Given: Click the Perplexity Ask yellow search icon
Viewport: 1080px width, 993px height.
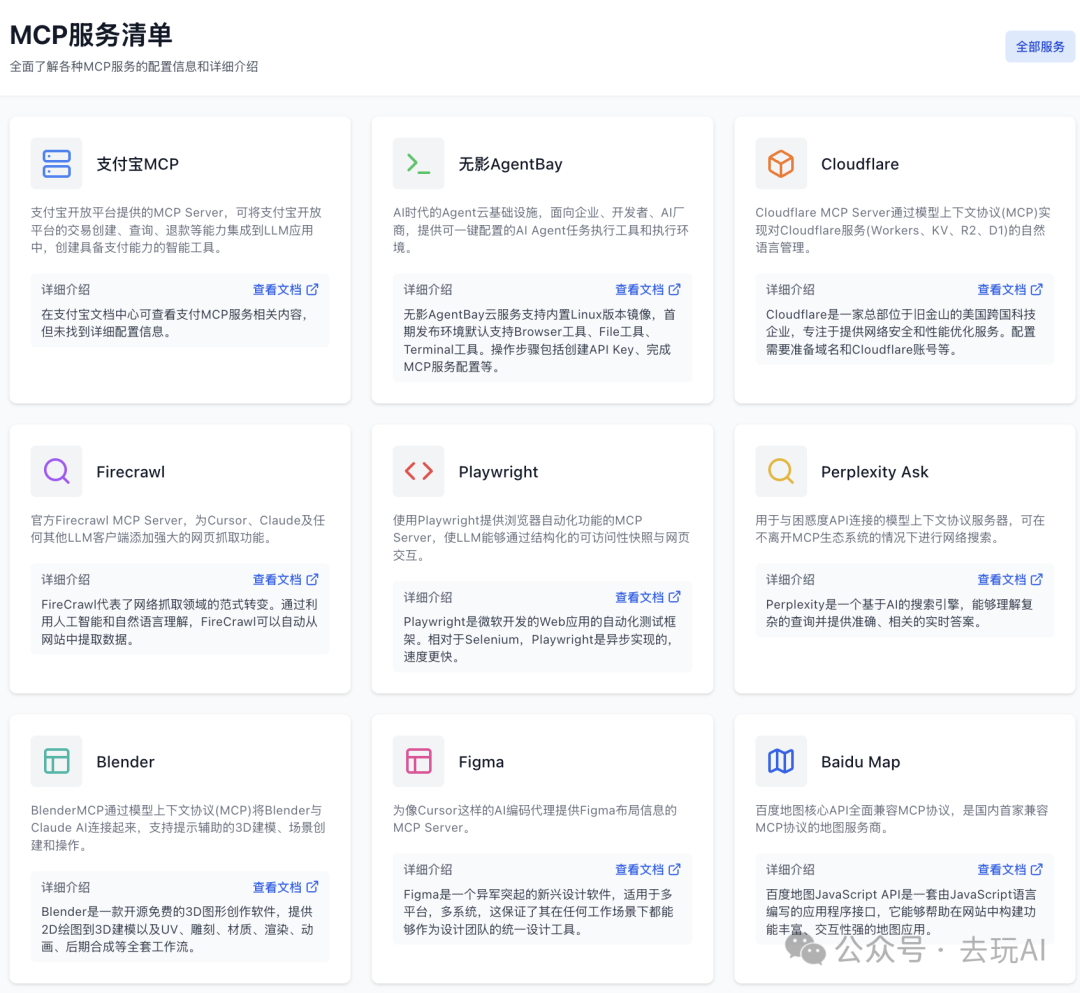Looking at the screenshot, I should click(x=781, y=472).
